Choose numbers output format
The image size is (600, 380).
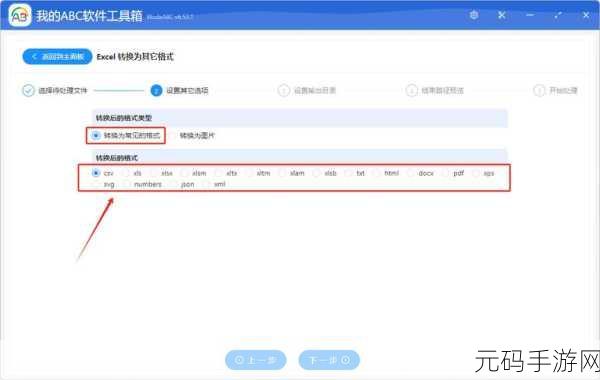pos(142,184)
